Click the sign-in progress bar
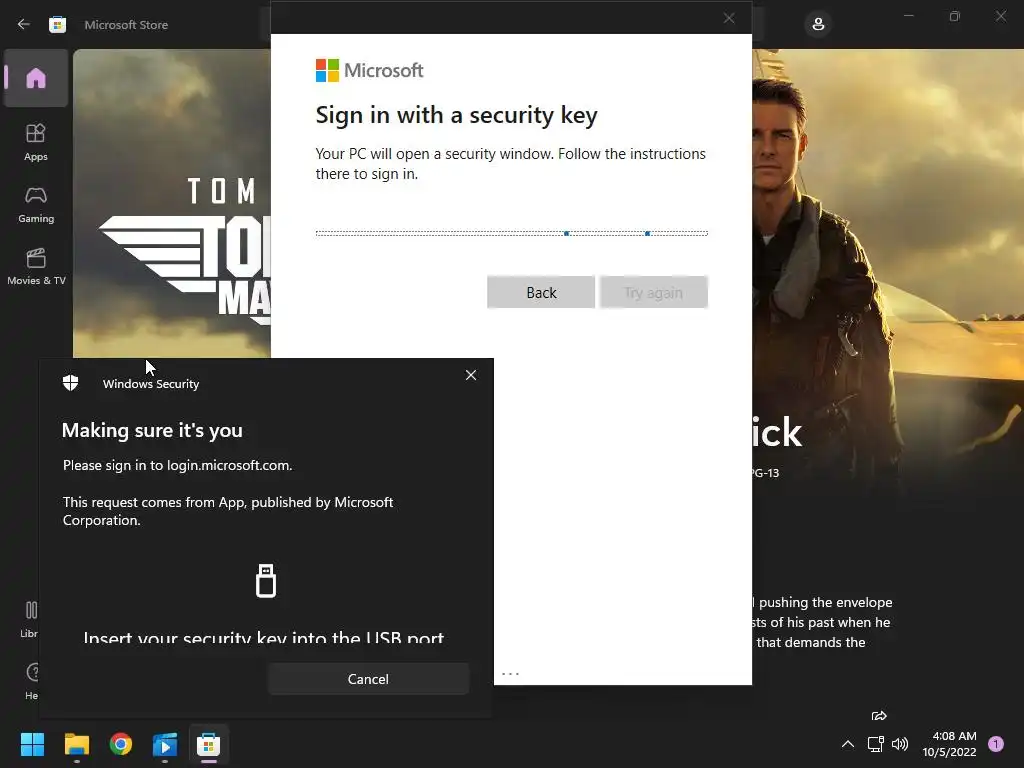Image resolution: width=1024 pixels, height=768 pixels. click(511, 233)
